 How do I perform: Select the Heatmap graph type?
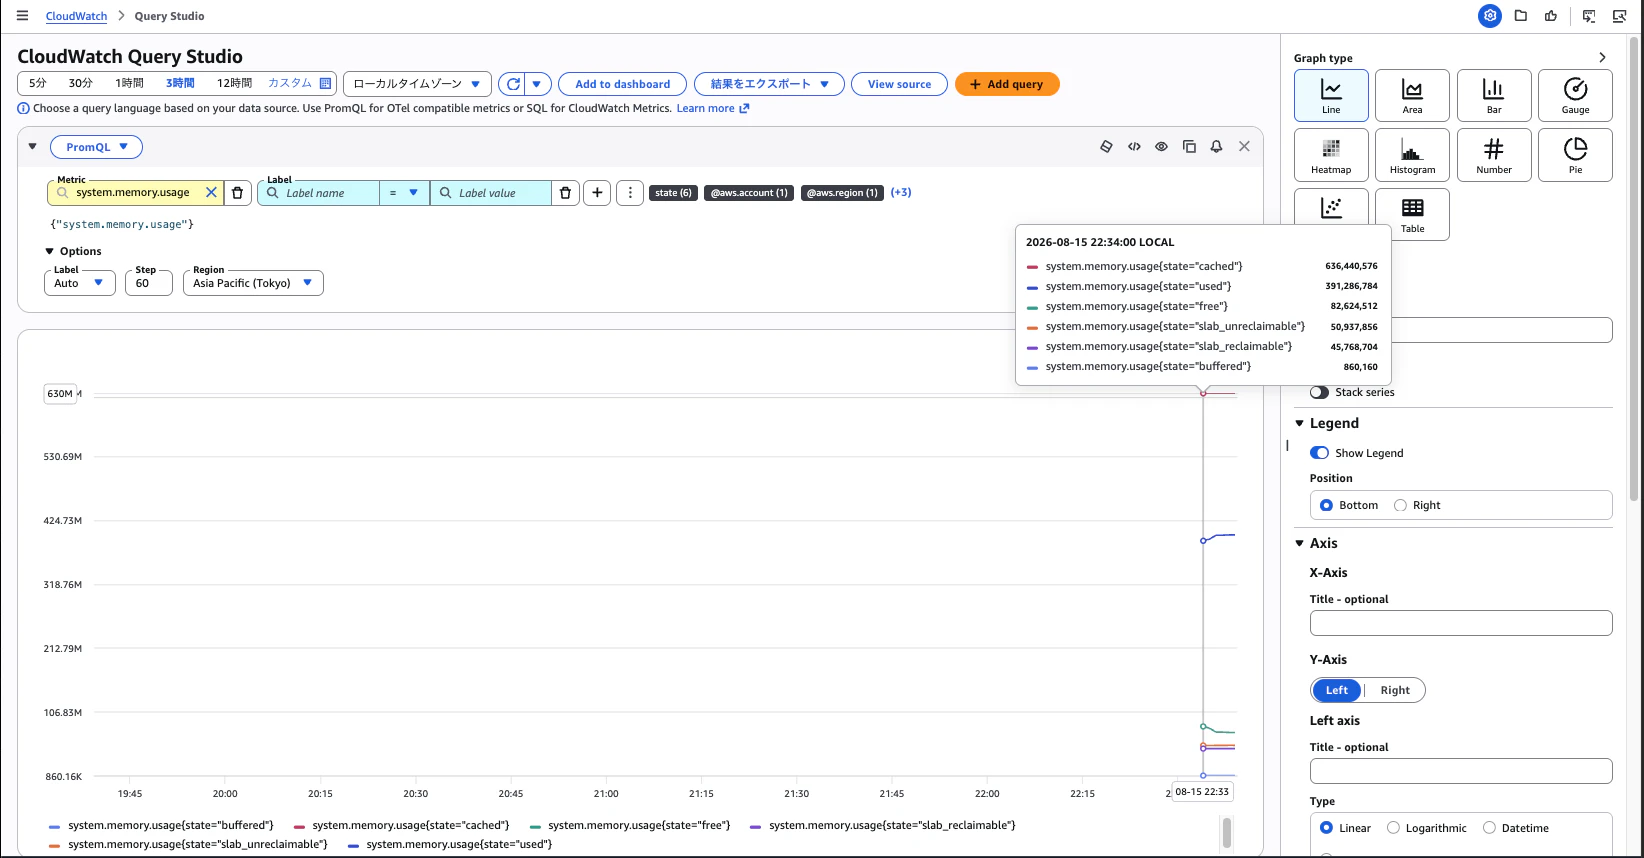pos(1331,155)
